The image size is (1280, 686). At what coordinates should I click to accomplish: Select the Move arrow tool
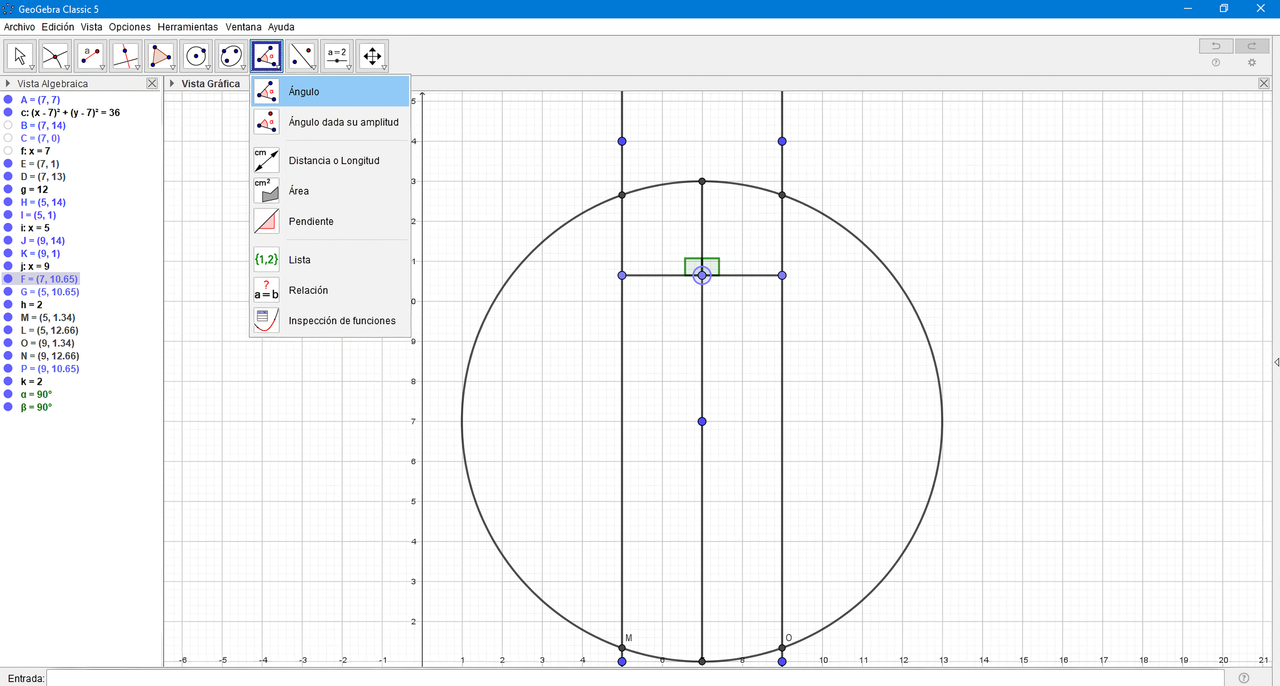pyautogui.click(x=20, y=55)
